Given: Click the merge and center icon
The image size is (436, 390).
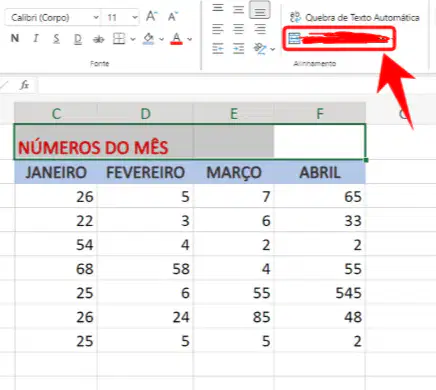Looking at the screenshot, I should pos(294,39).
